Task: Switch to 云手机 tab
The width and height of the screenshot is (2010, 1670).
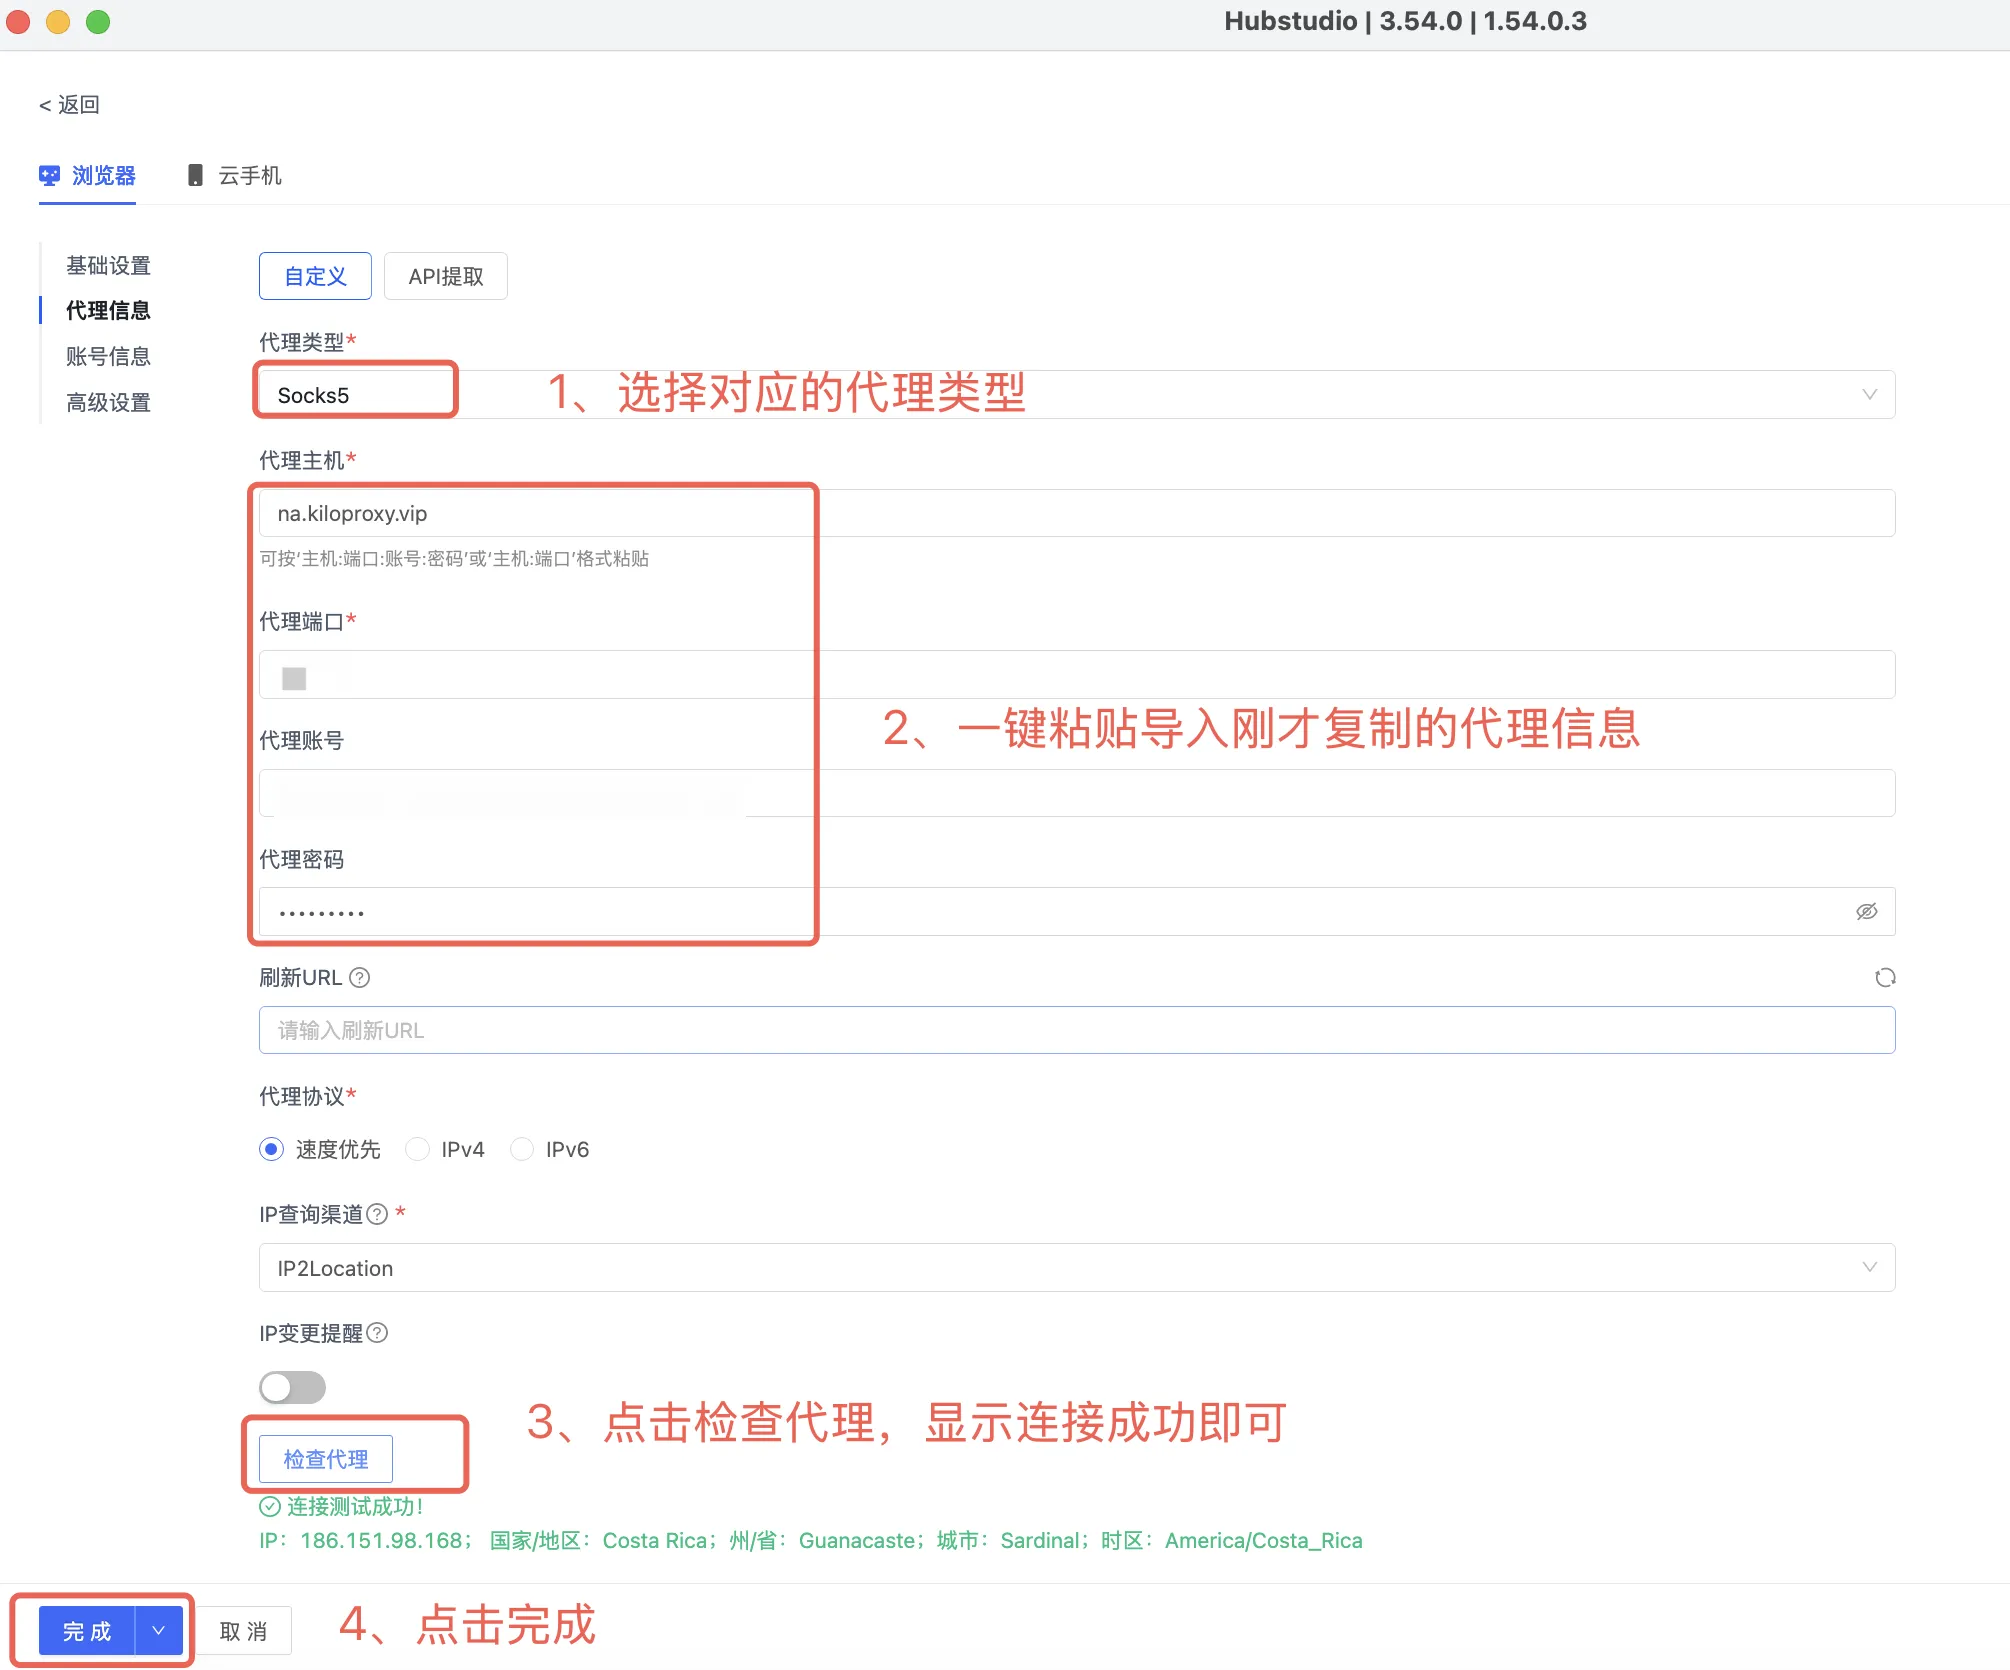Action: tap(235, 176)
